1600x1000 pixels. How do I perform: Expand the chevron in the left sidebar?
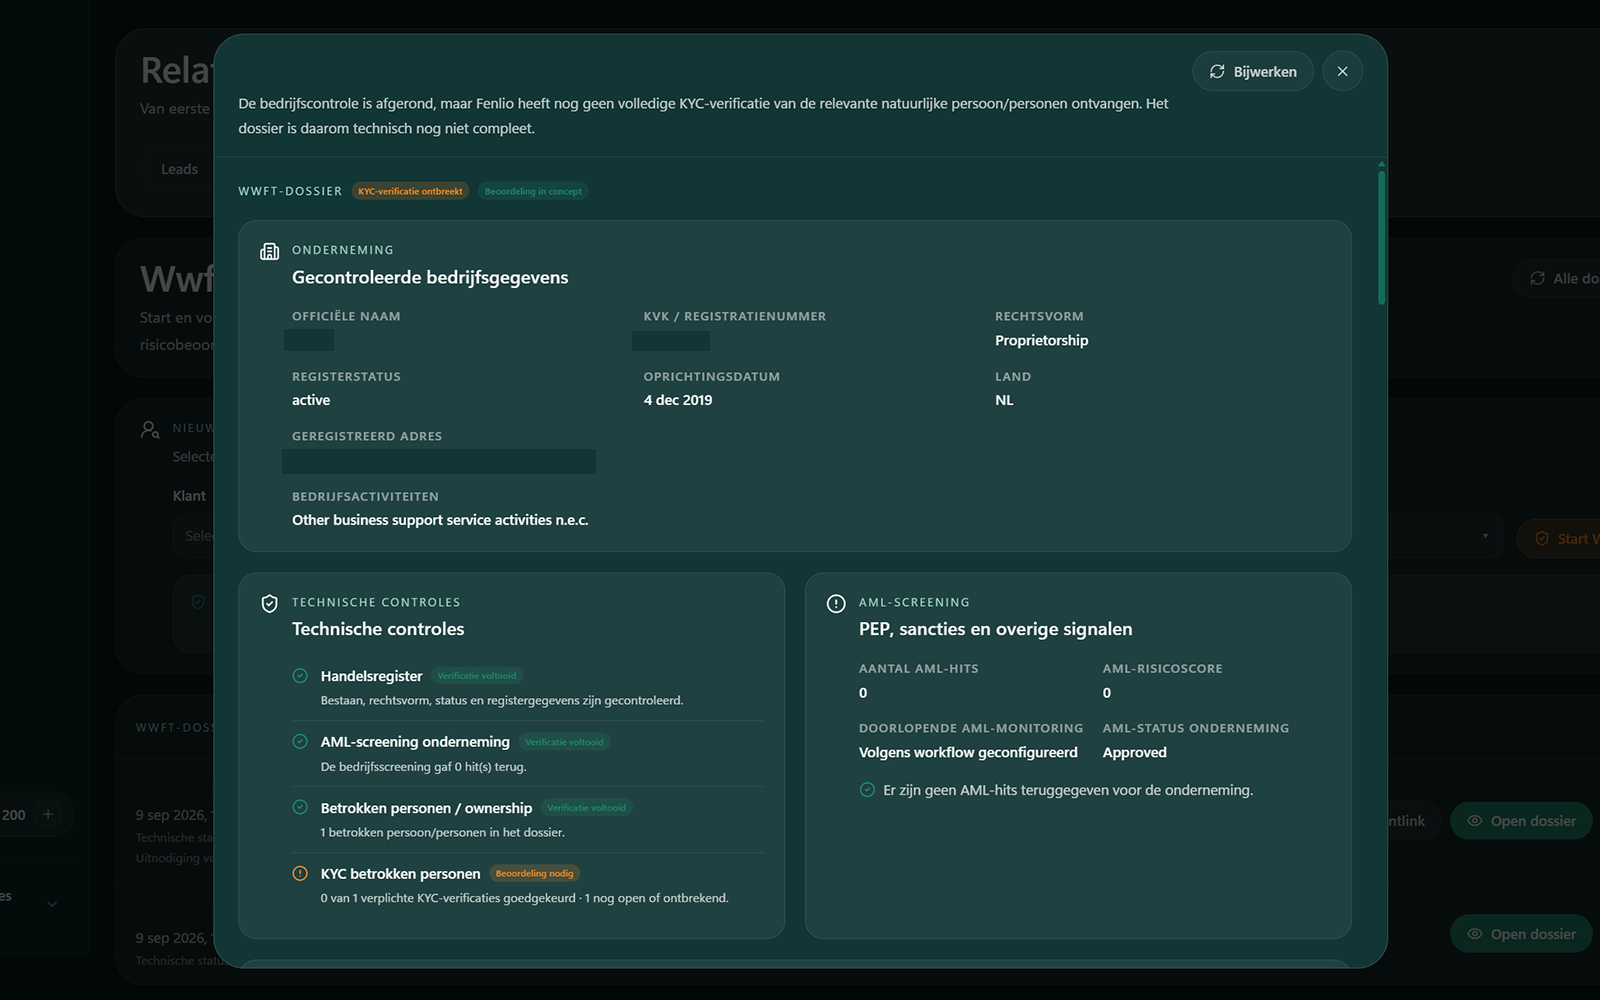coord(52,904)
